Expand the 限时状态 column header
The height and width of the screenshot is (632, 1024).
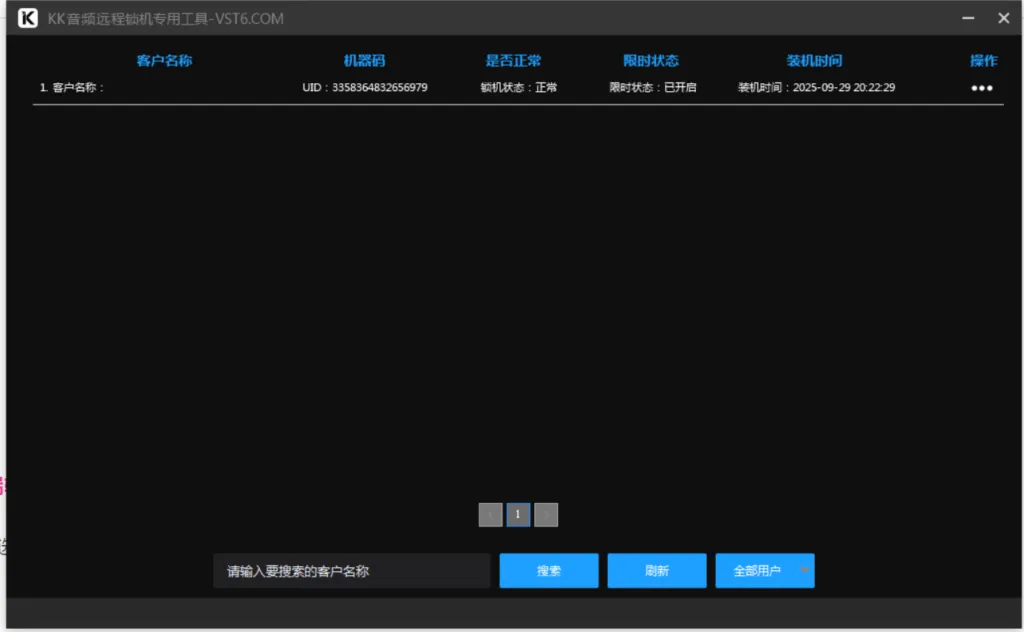pyautogui.click(x=651, y=60)
